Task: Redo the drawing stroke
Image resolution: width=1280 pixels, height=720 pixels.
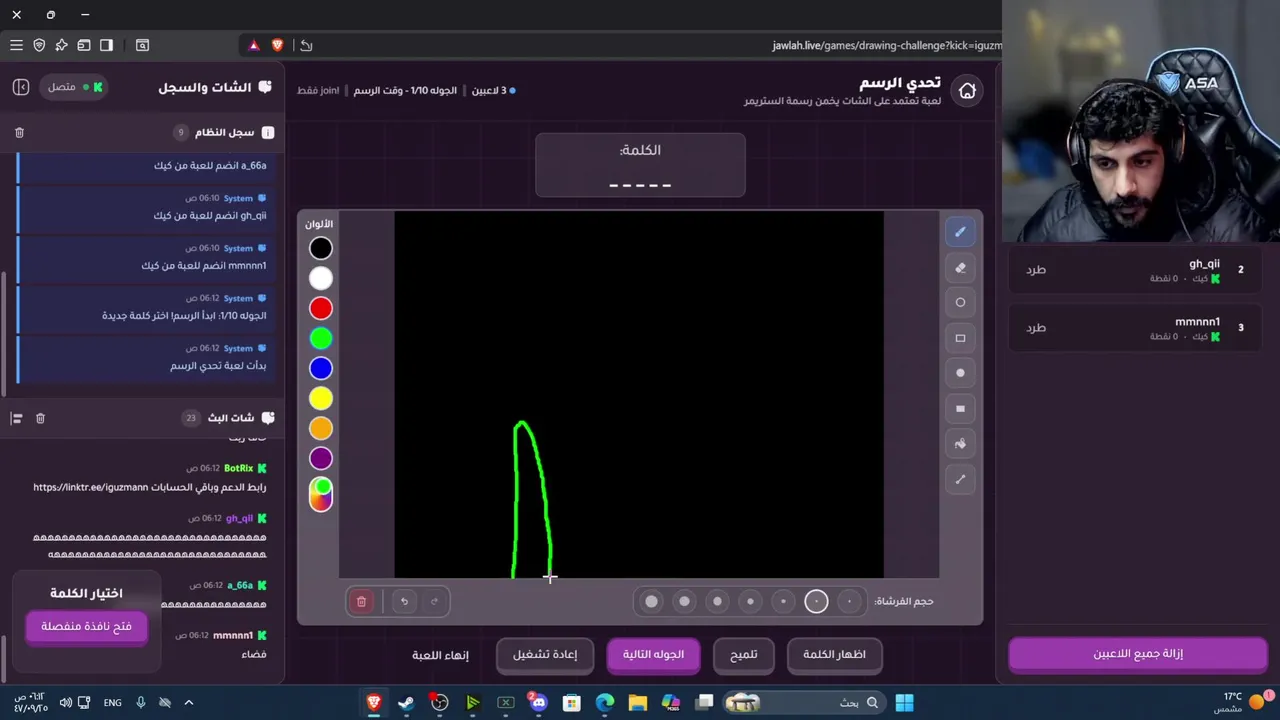Action: 434,601
